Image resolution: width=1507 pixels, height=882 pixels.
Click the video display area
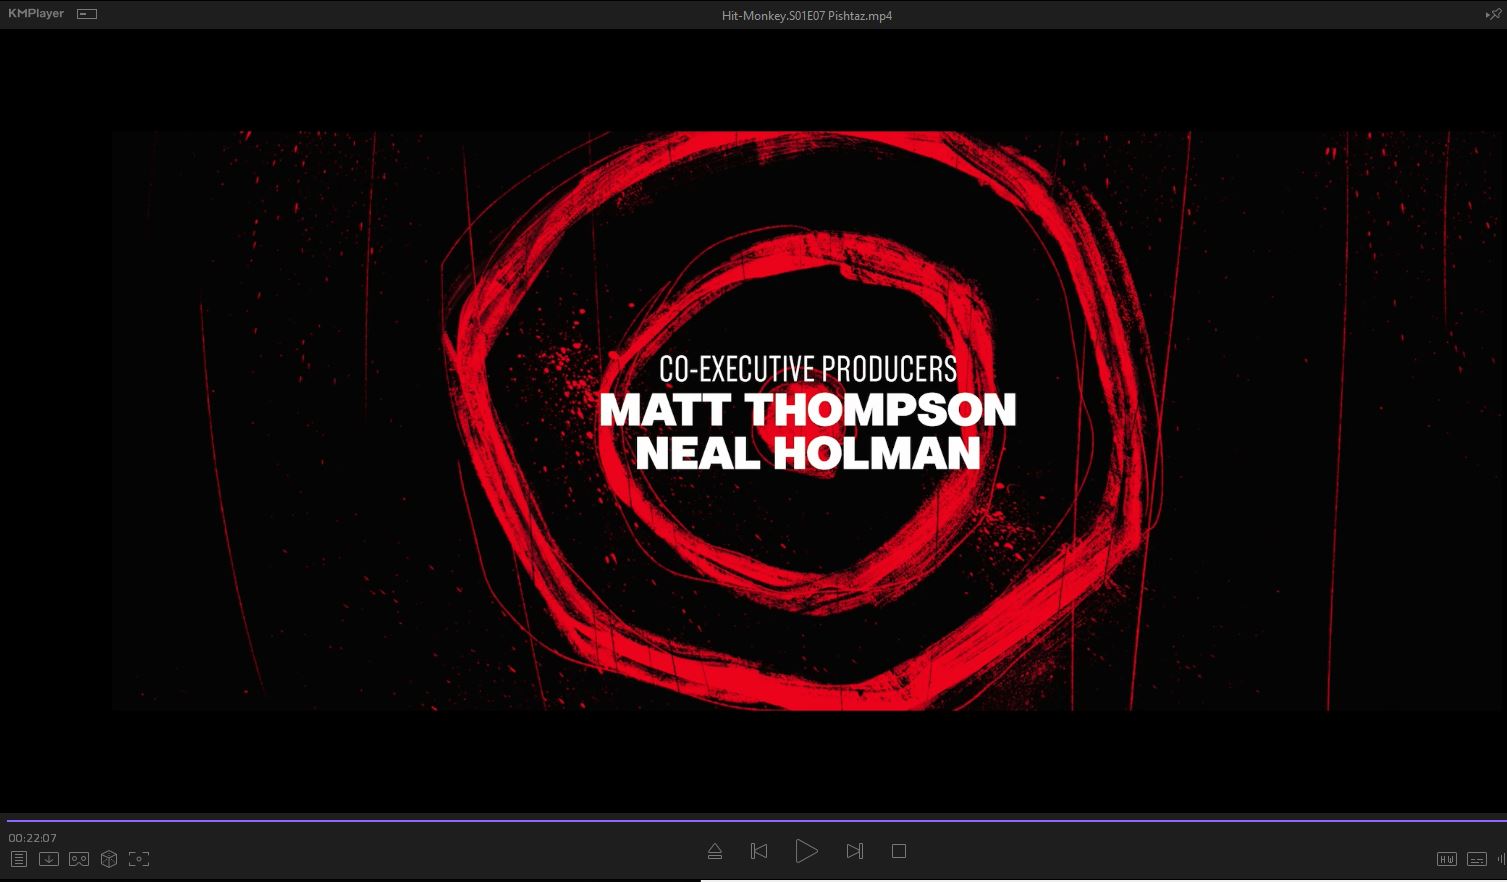[753, 420]
